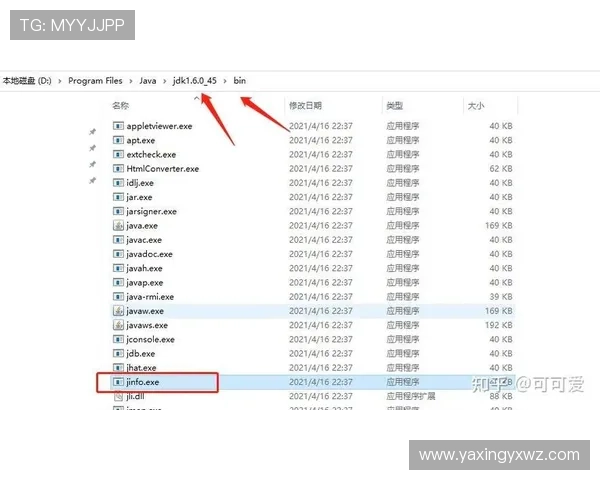600x480 pixels.
Task: Click the jli.dll file icon
Action: coord(118,396)
